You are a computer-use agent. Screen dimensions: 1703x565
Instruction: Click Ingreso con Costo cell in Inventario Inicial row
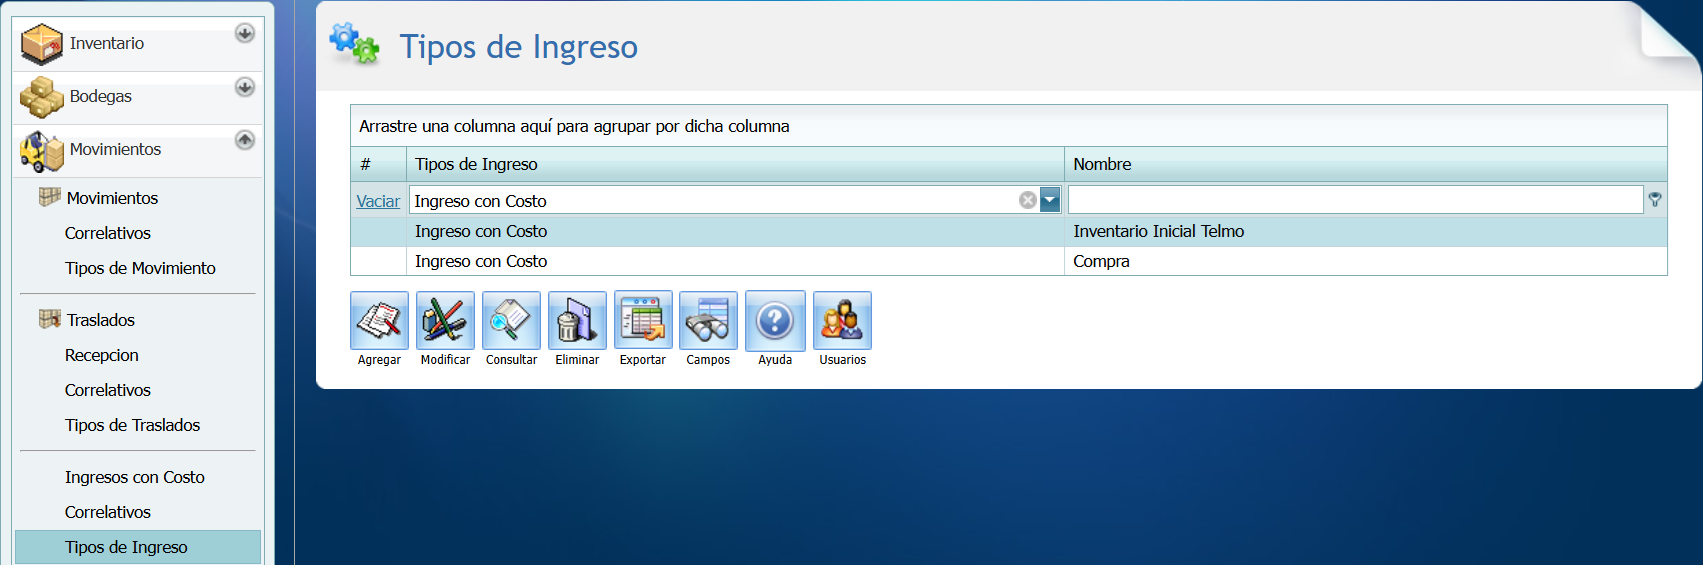(x=735, y=231)
